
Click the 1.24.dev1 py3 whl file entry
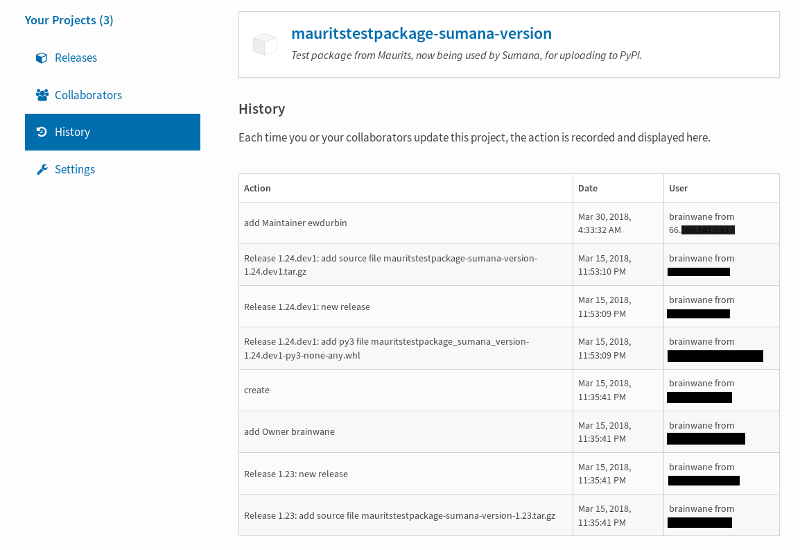[386, 348]
